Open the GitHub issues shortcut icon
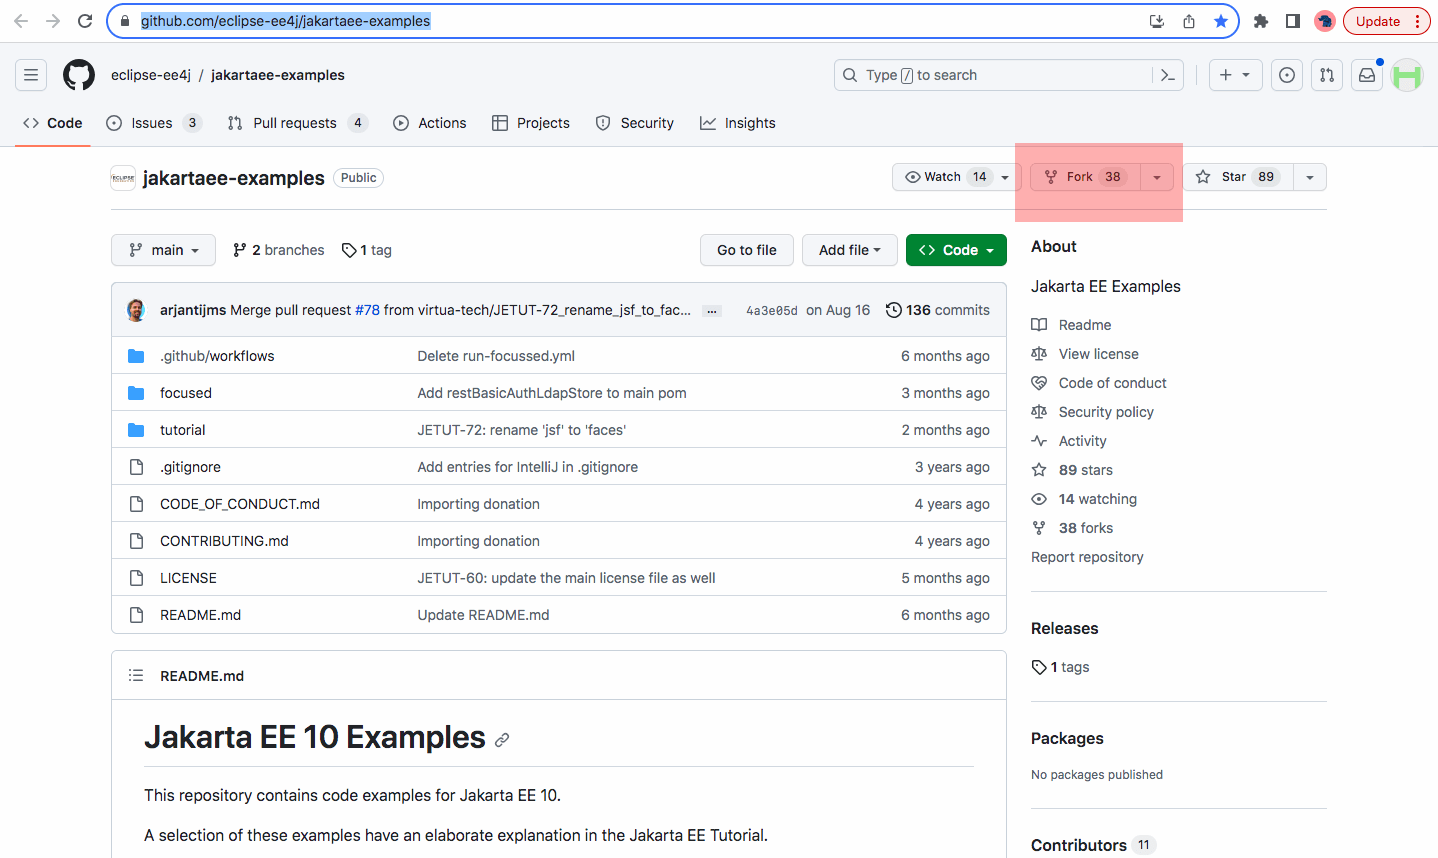The image size is (1438, 858). 1287,75
